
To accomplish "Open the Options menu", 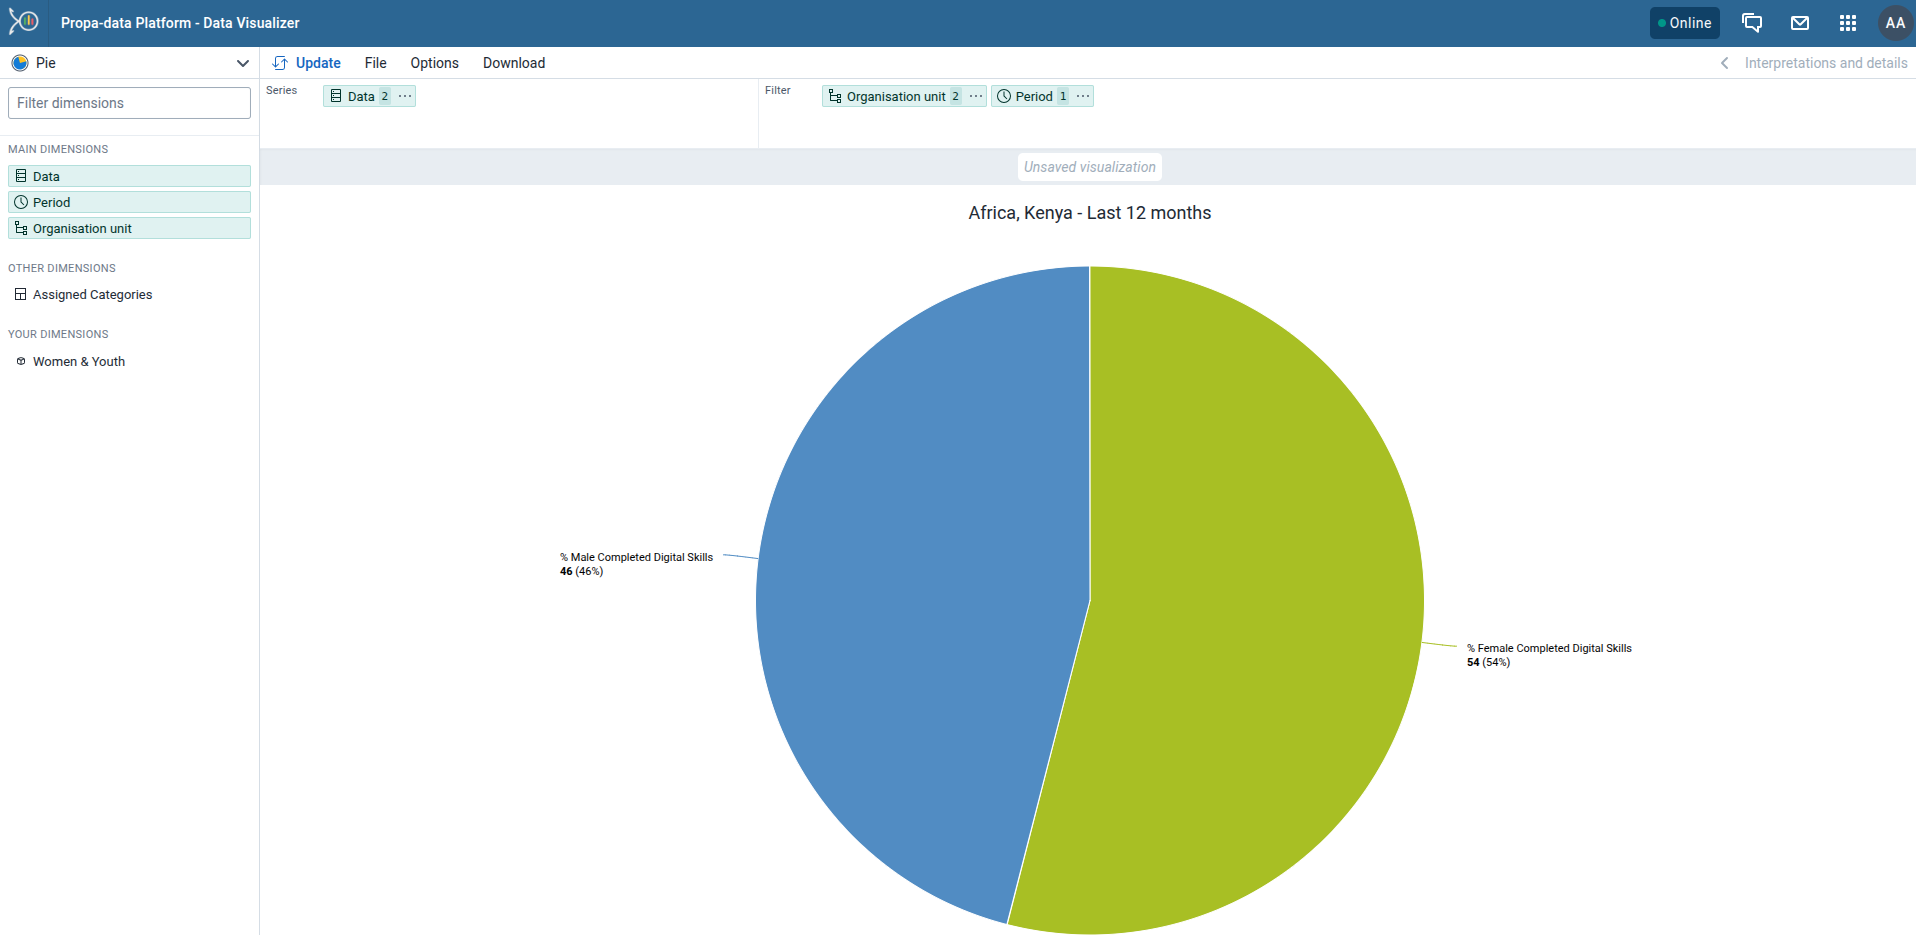I will (433, 63).
